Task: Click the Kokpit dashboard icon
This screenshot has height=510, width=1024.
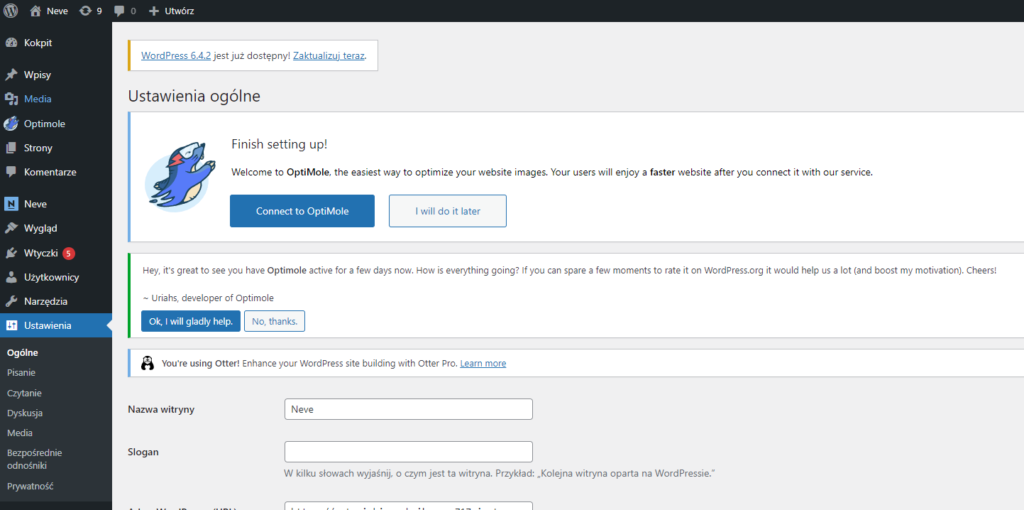Action: click(11, 43)
